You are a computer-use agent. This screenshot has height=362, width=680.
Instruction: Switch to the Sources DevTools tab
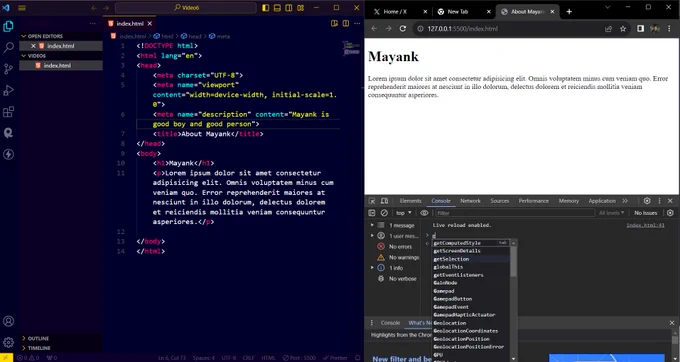click(500, 201)
